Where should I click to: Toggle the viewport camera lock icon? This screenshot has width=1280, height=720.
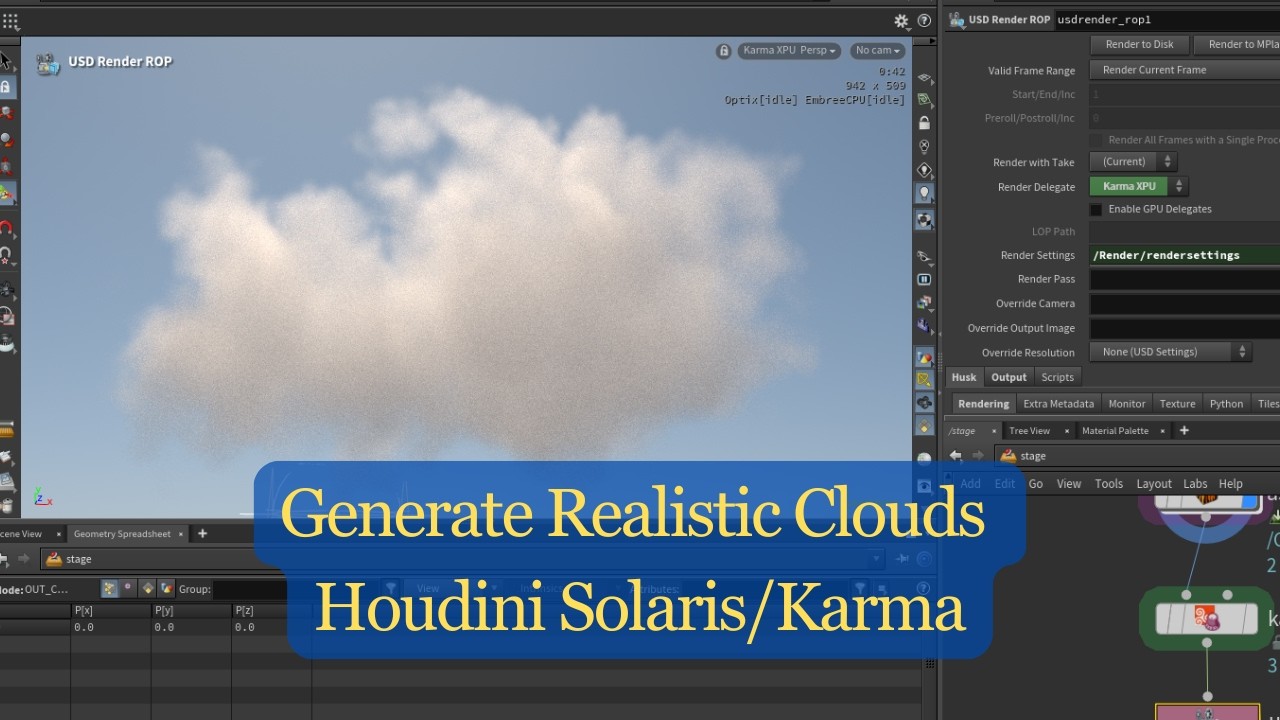[723, 51]
